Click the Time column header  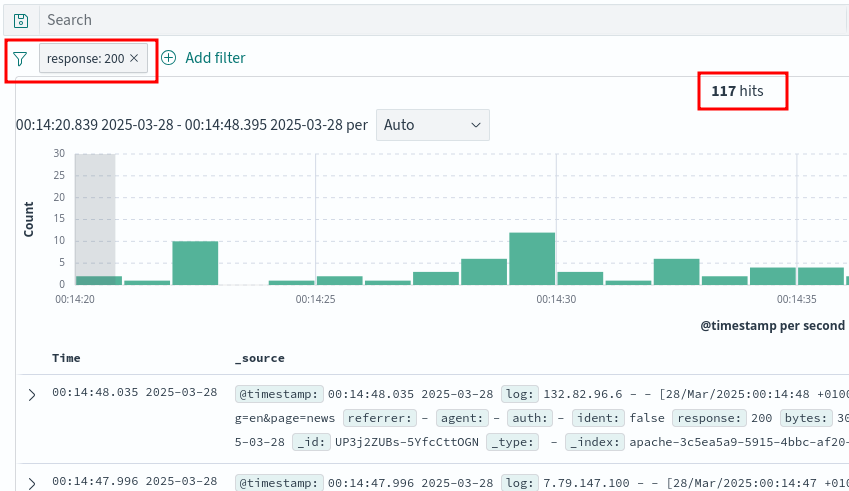(66, 358)
